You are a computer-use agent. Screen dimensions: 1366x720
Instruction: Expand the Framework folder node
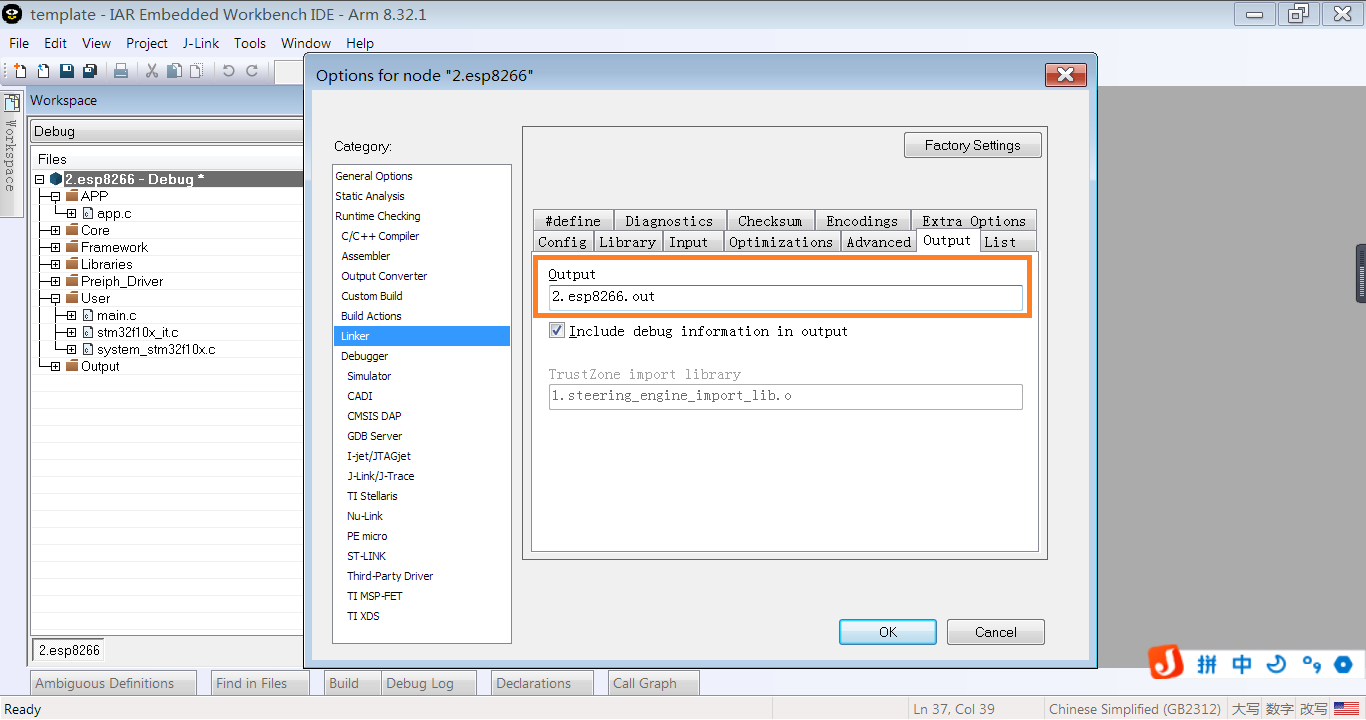coord(56,247)
